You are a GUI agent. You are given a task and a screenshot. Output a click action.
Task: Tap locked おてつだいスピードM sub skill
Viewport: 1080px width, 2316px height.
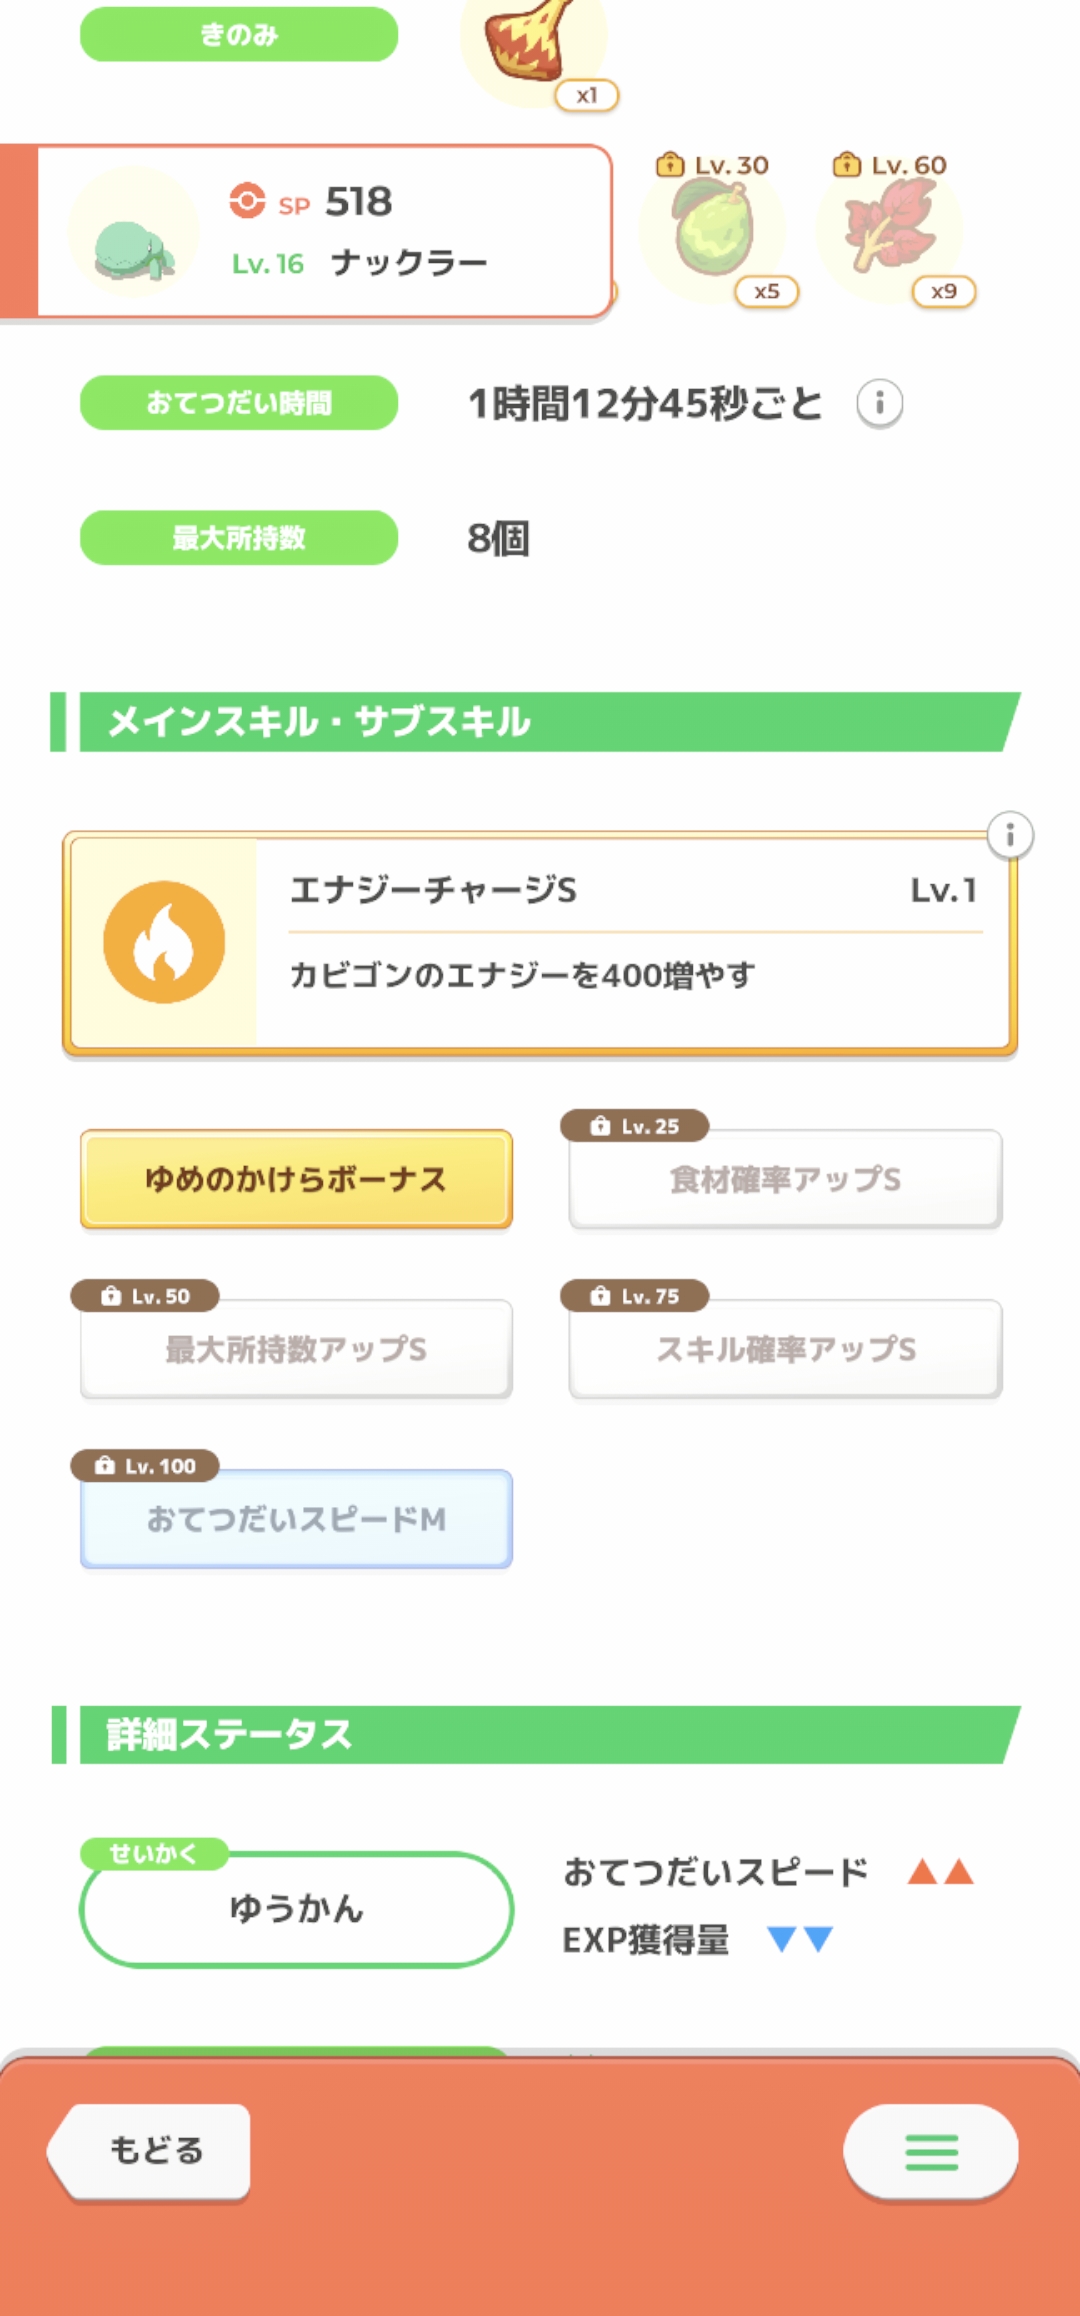[x=296, y=1519]
